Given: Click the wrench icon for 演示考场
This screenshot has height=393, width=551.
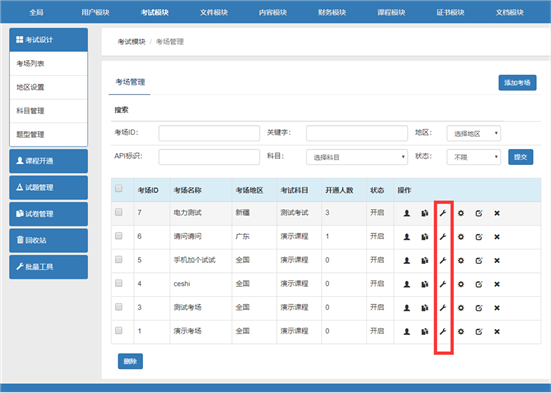Looking at the screenshot, I should tap(443, 331).
